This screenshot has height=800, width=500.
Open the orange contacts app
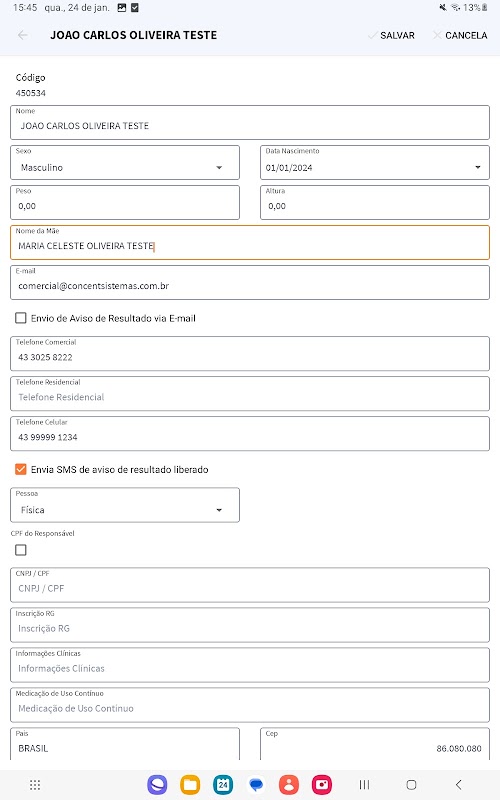pos(289,785)
